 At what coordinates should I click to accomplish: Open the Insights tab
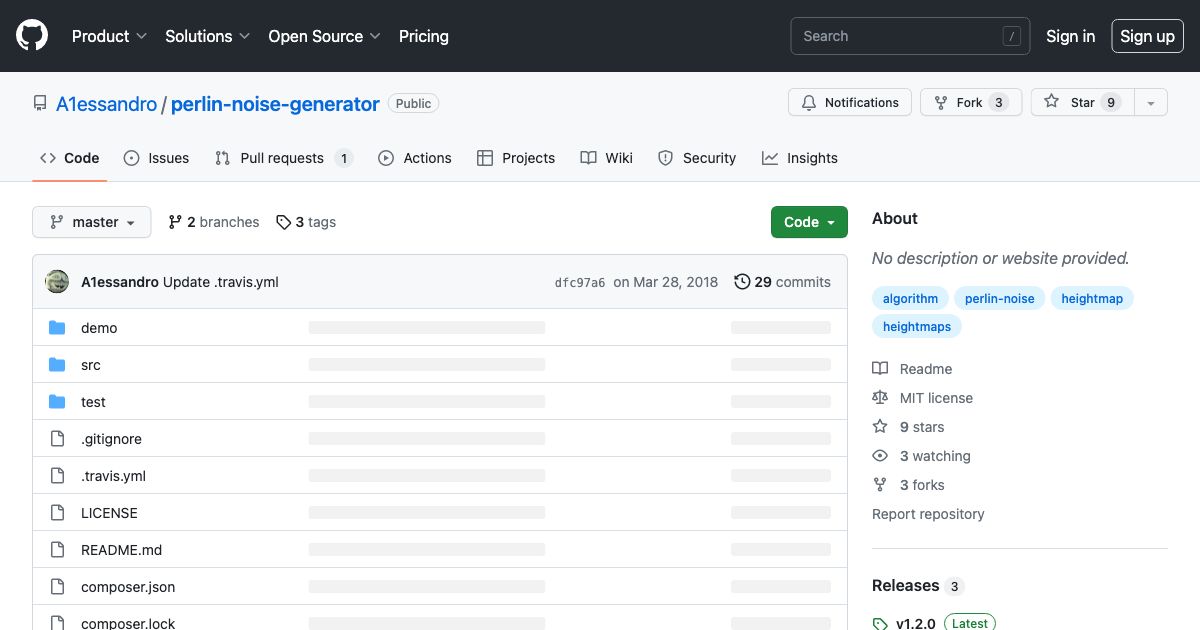tap(813, 158)
